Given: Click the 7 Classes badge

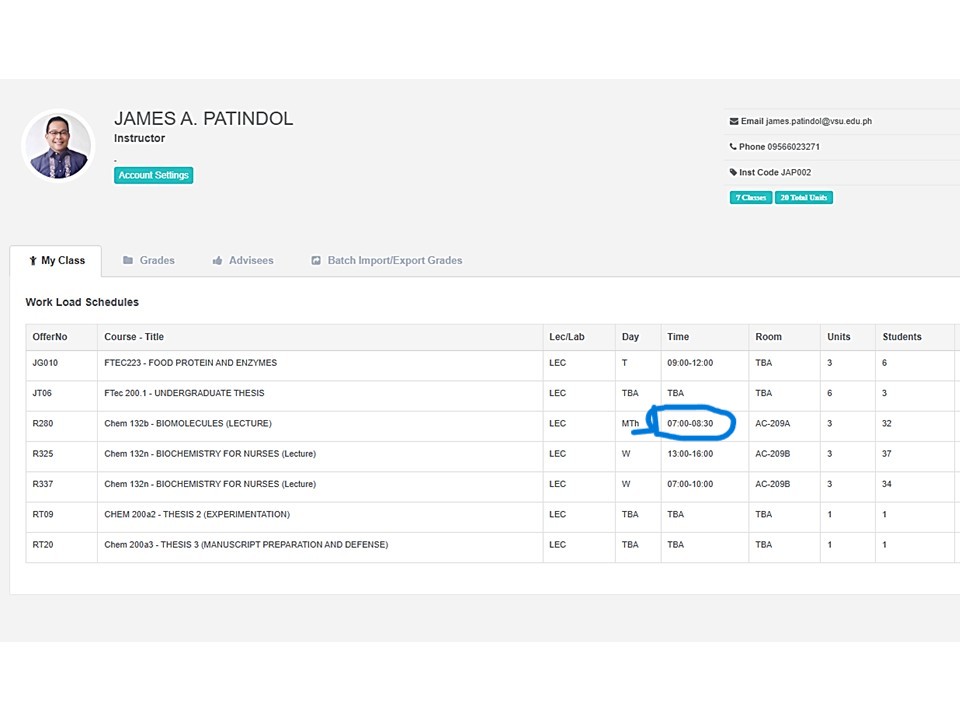Looking at the screenshot, I should coord(751,198).
